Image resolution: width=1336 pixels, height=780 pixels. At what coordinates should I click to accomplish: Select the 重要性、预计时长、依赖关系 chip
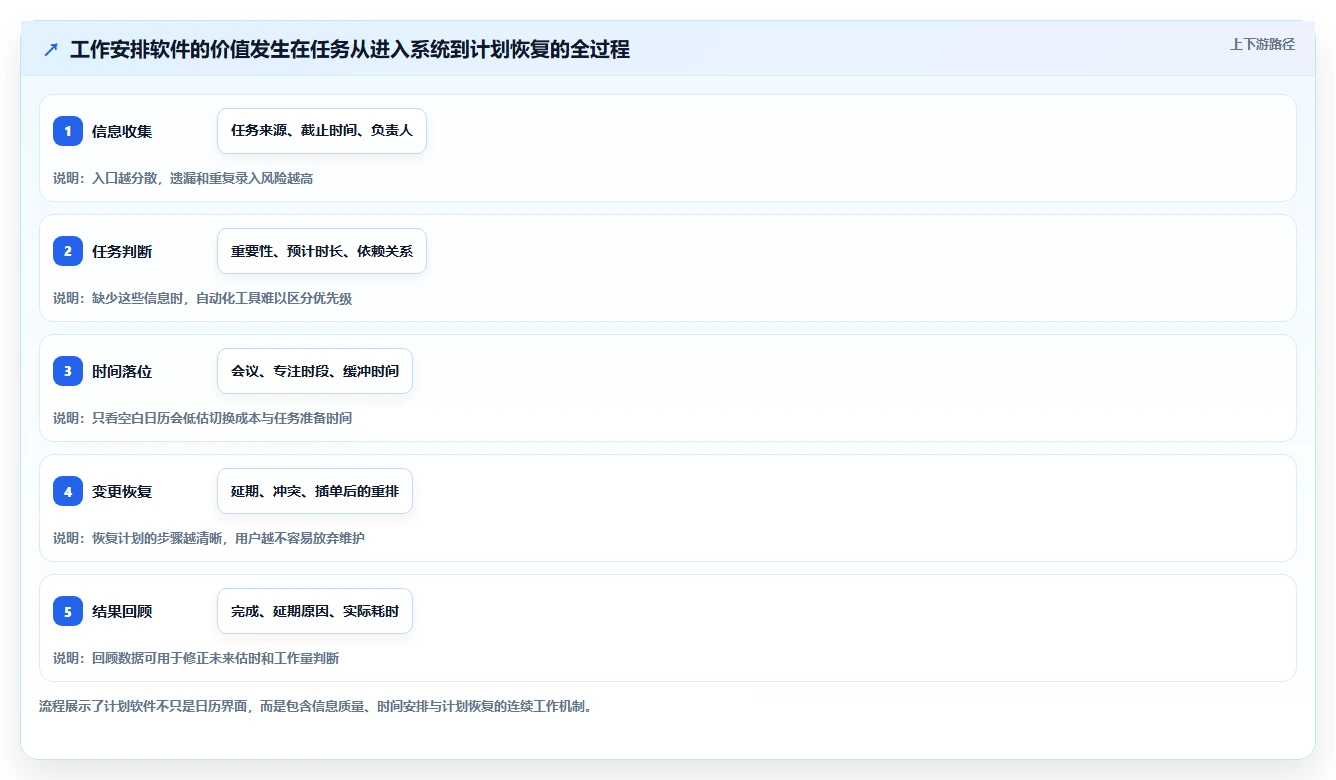coord(322,251)
